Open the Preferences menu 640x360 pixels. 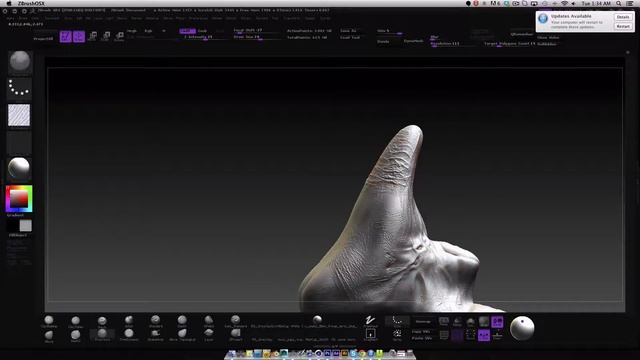(x=198, y=18)
